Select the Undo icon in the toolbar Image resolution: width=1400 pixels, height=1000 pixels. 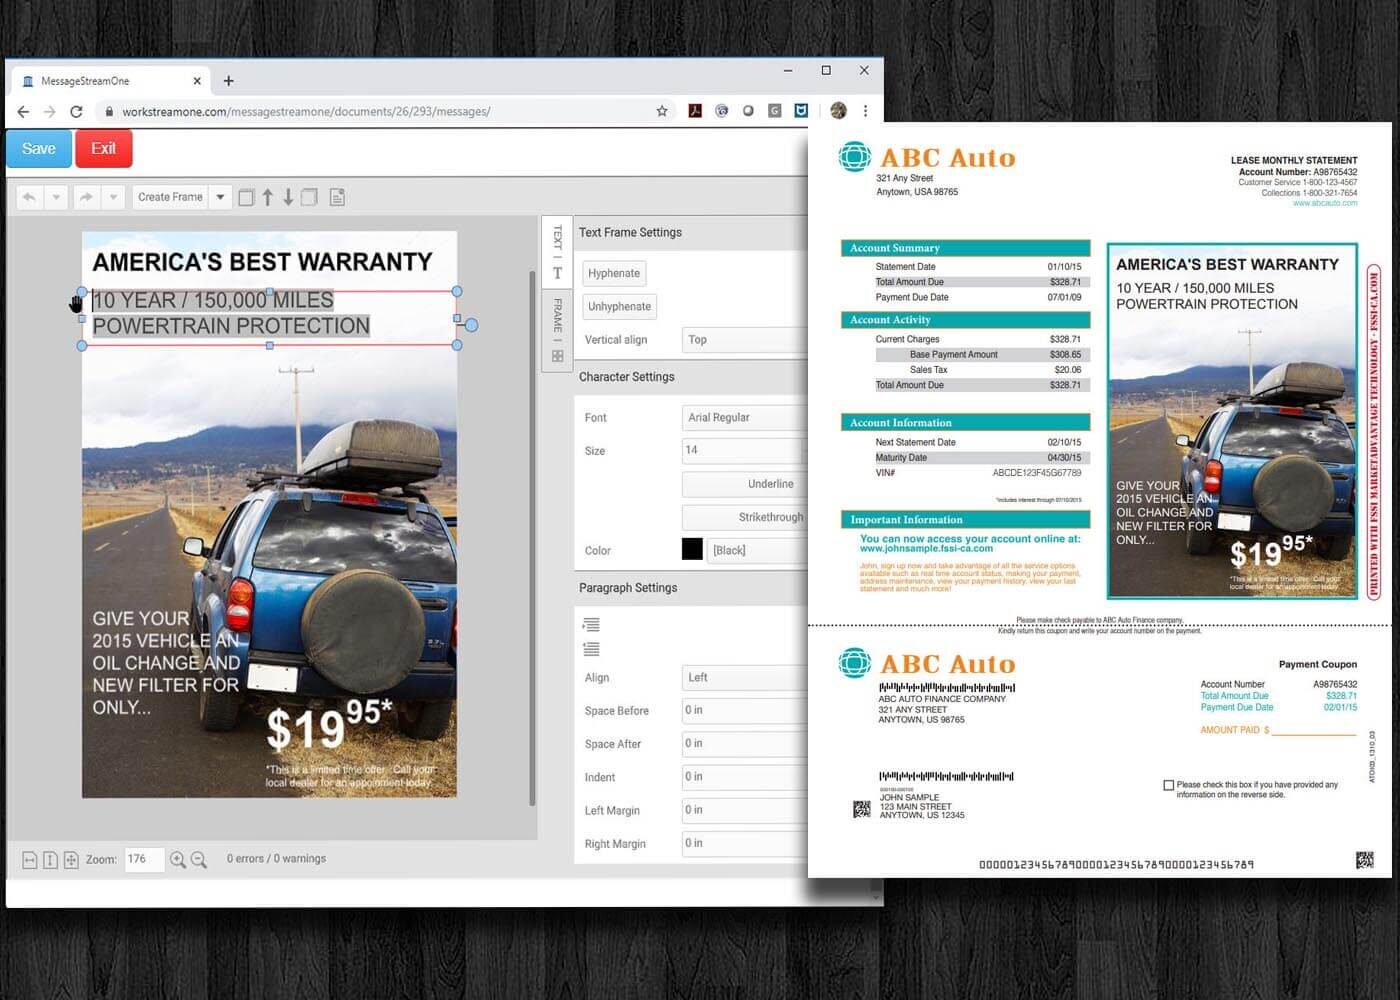pyautogui.click(x=30, y=197)
